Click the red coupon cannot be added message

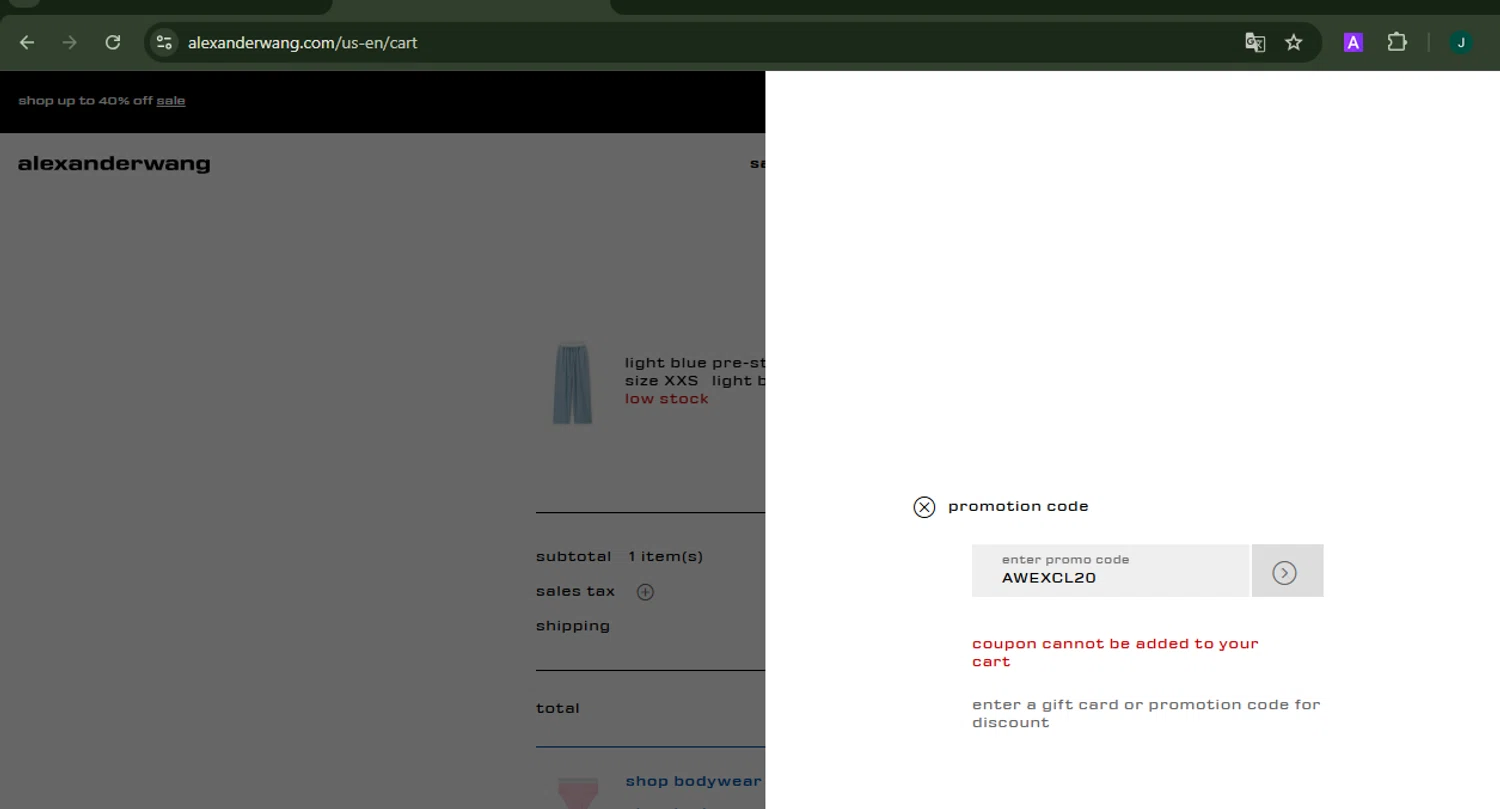pyautogui.click(x=1115, y=652)
